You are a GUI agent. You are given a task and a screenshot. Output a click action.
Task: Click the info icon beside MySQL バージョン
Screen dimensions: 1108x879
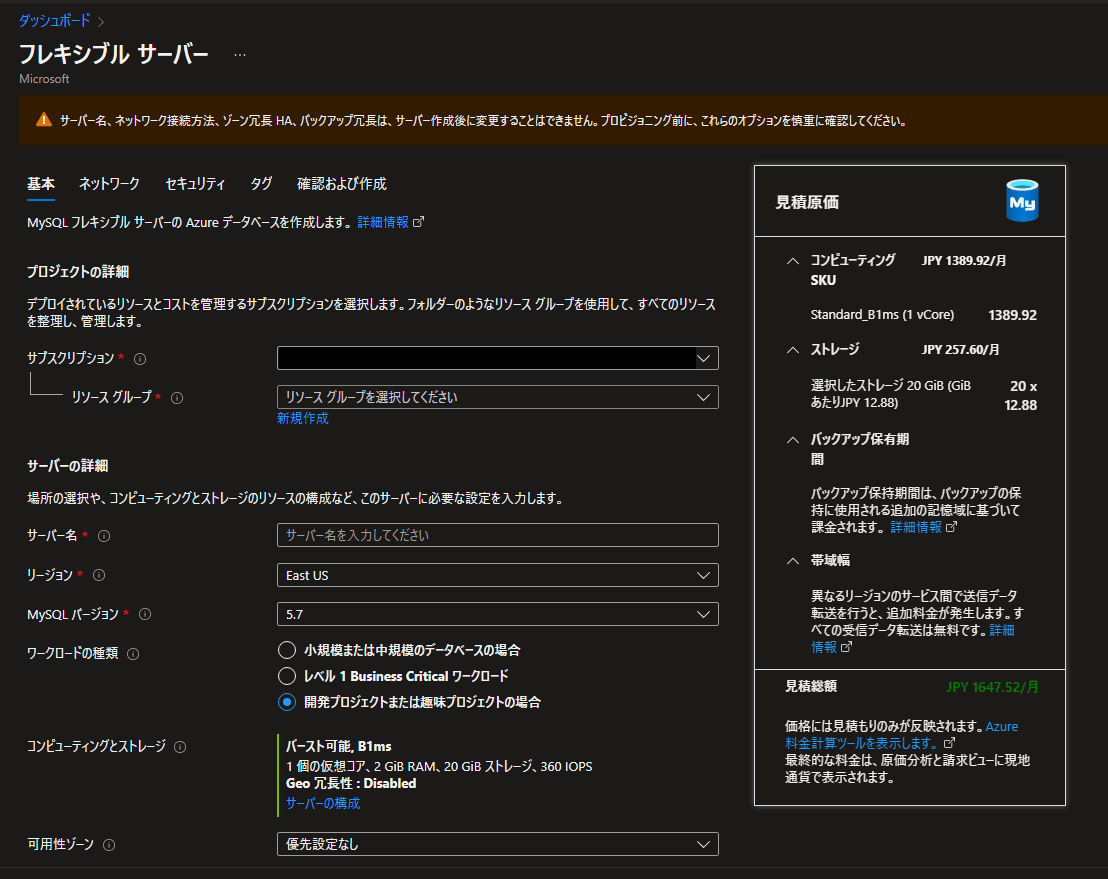click(x=145, y=614)
